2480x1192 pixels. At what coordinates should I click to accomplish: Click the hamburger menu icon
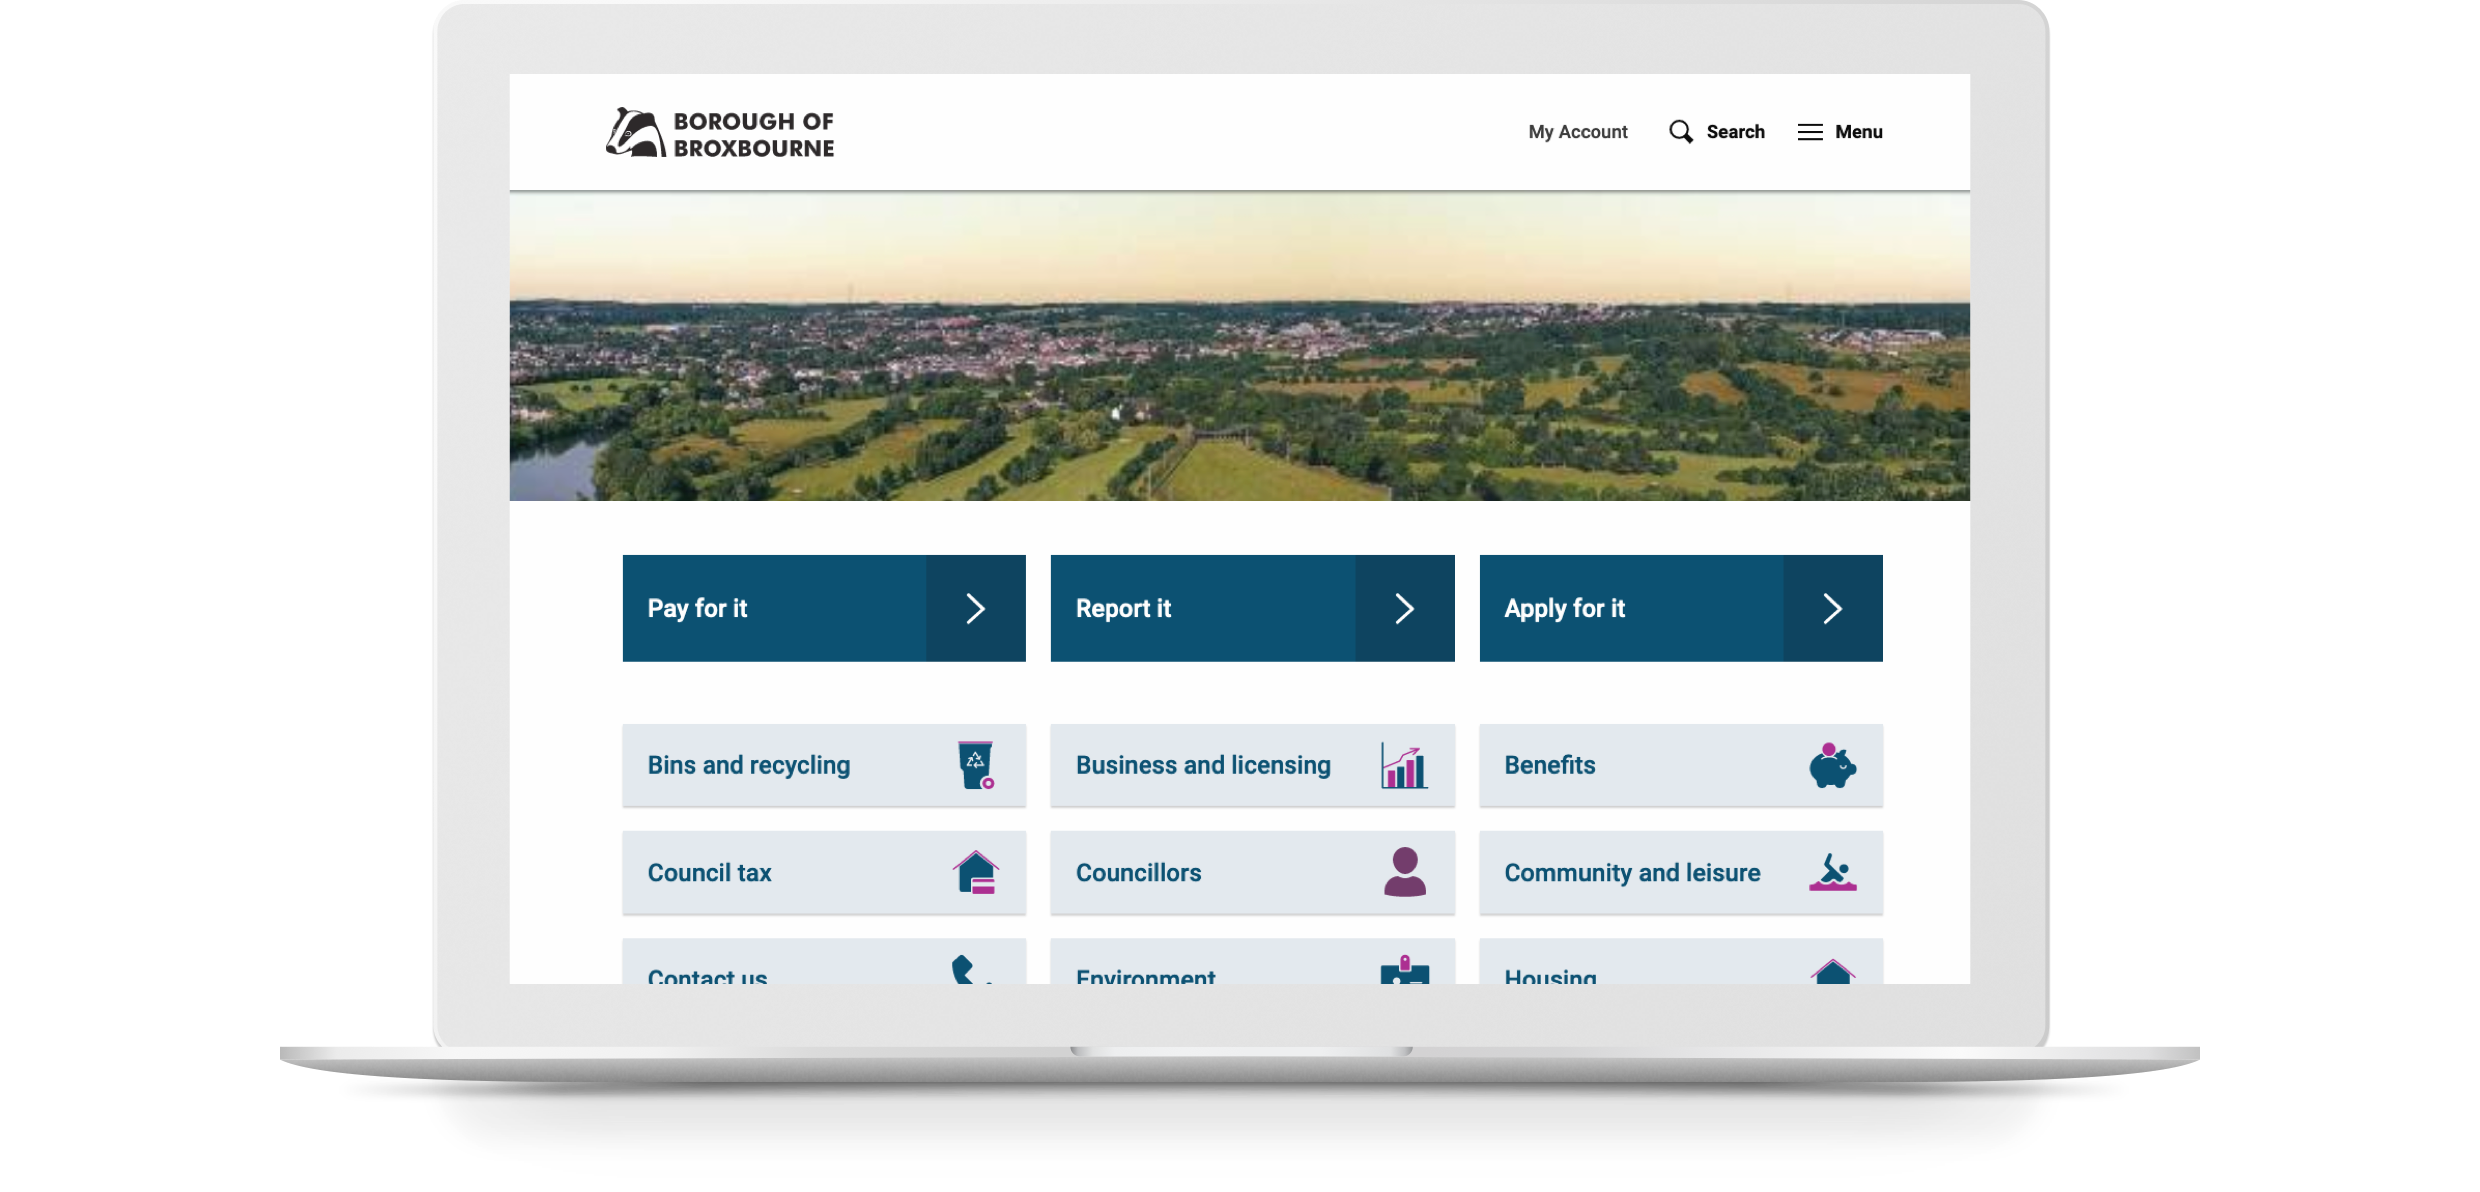pos(1810,132)
